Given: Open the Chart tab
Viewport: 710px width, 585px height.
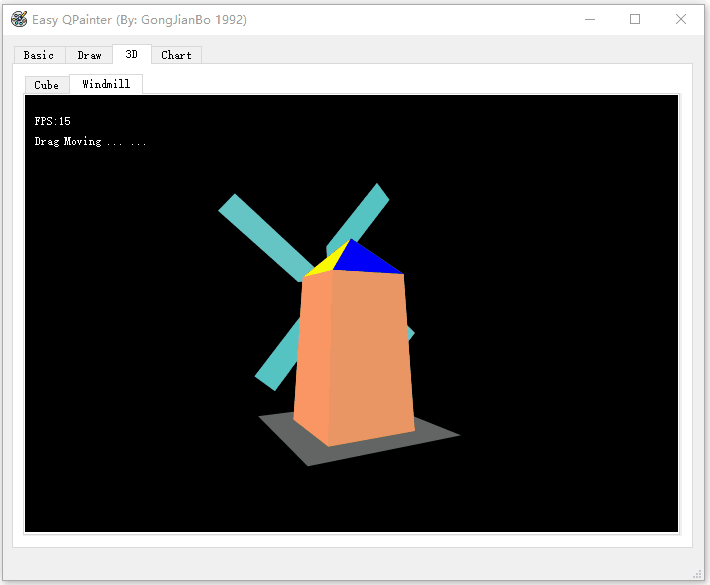Looking at the screenshot, I should click(x=177, y=55).
